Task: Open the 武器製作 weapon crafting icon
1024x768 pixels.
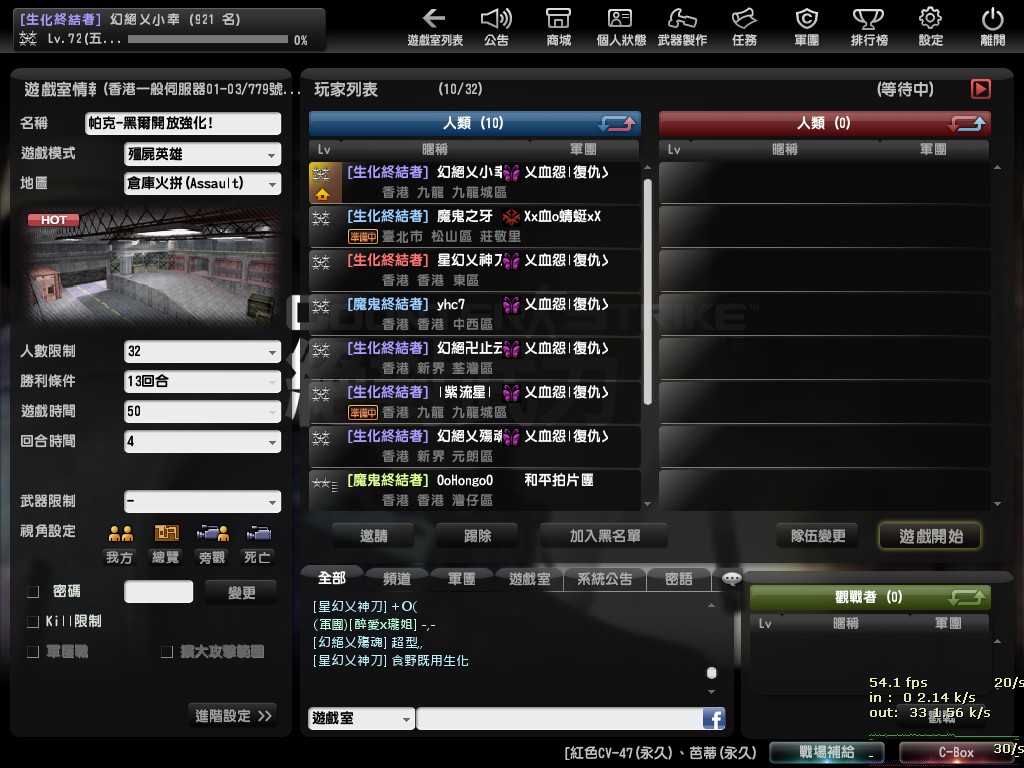Action: point(682,27)
